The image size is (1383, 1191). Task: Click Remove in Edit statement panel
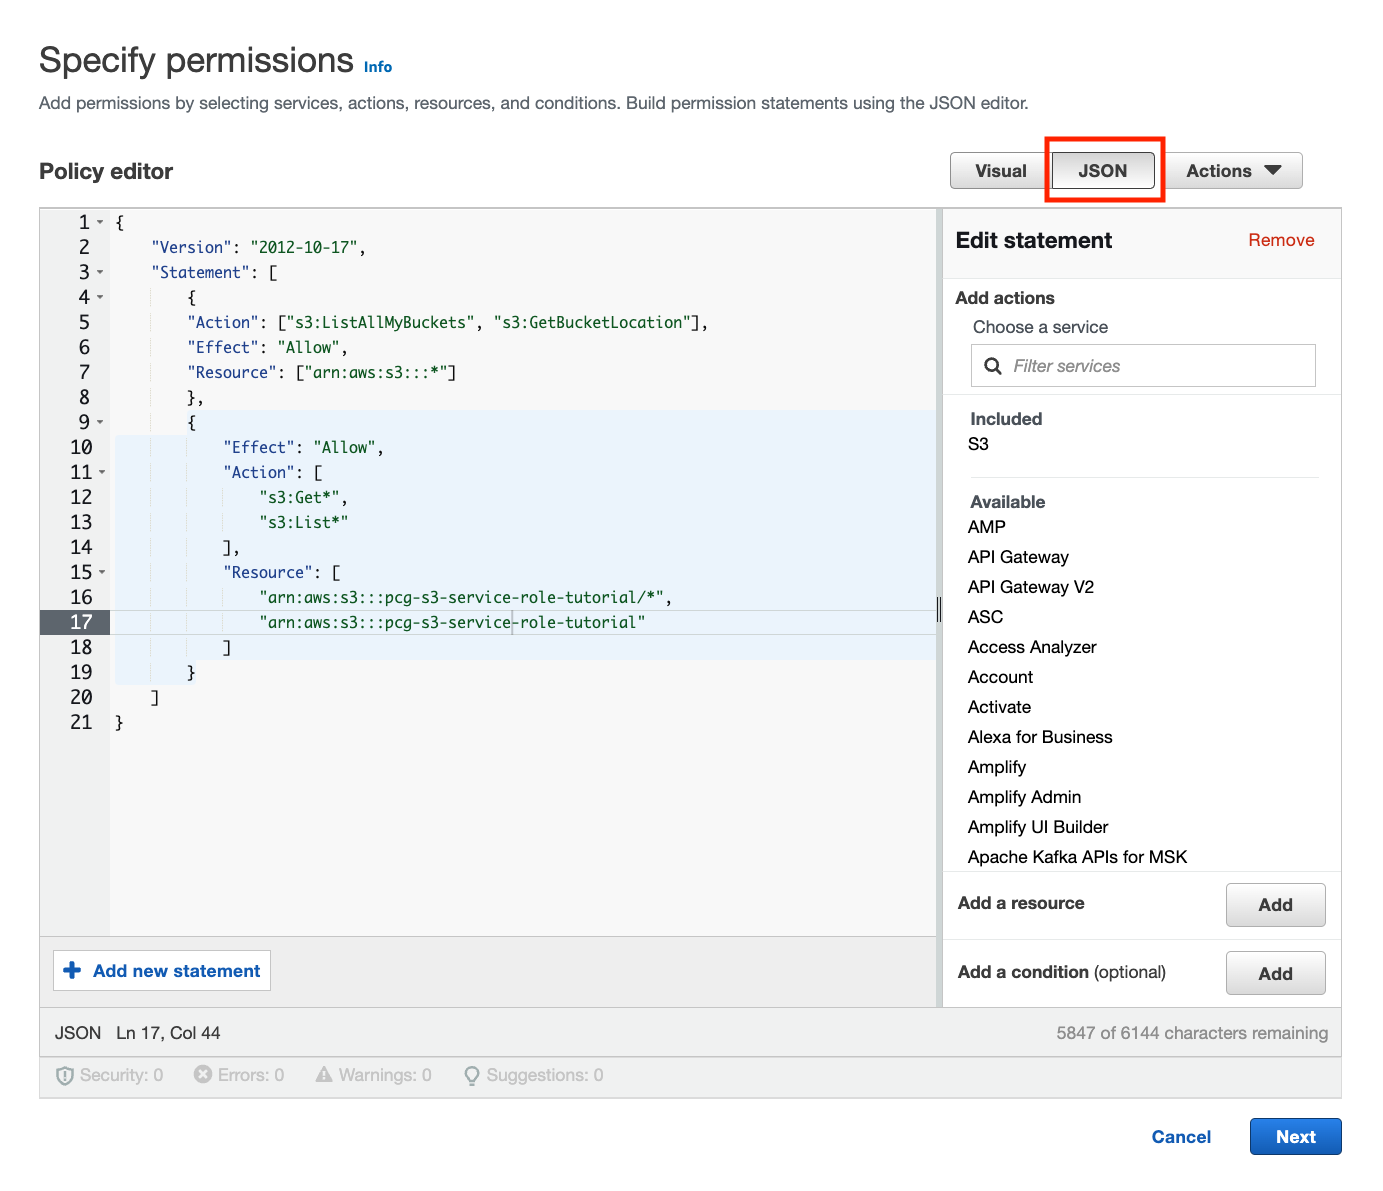(1281, 240)
